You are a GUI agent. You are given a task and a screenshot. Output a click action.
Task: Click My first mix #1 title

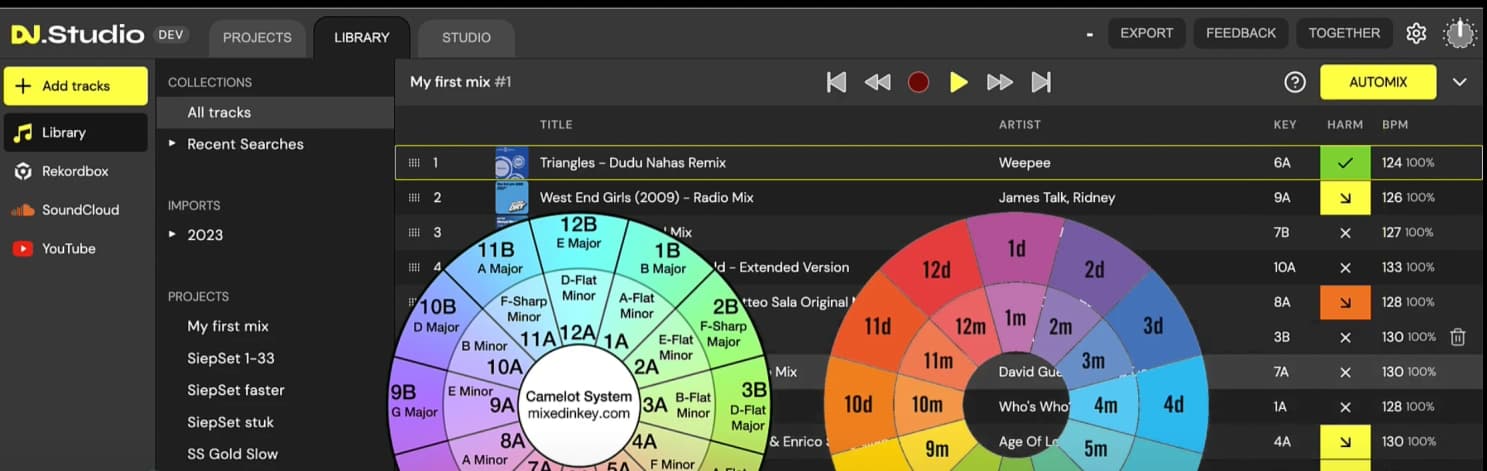point(460,82)
